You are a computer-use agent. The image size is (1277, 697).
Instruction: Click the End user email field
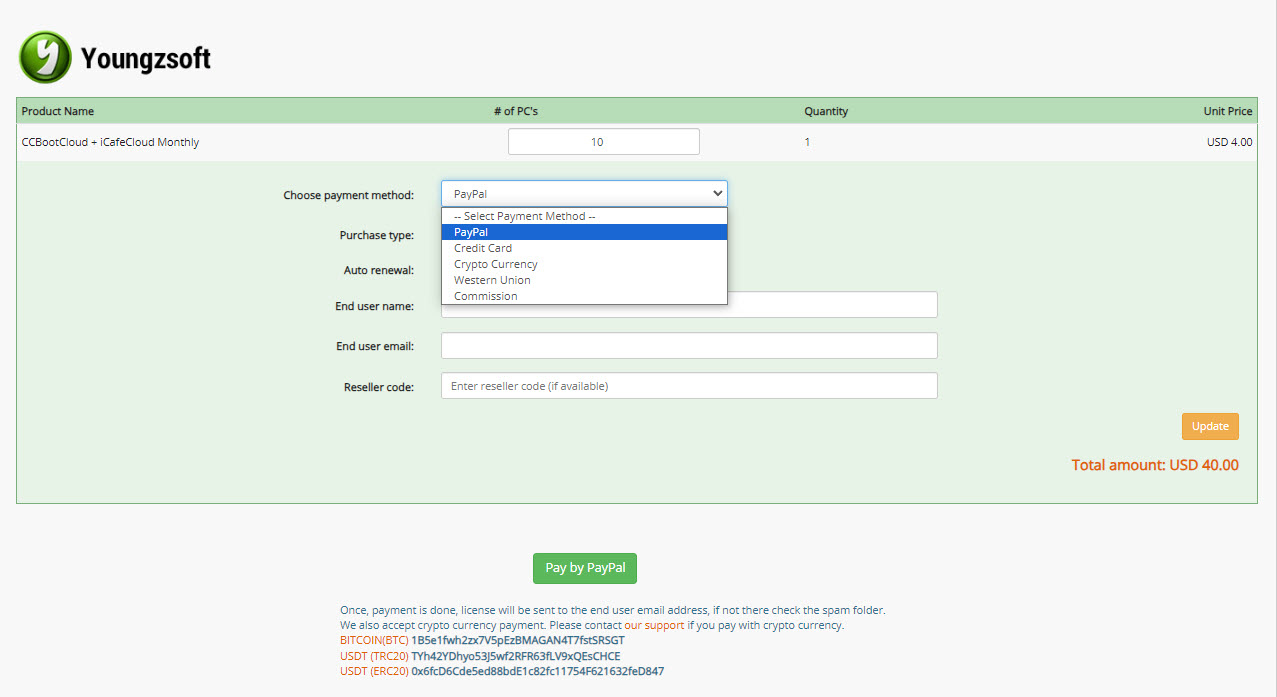tap(689, 344)
